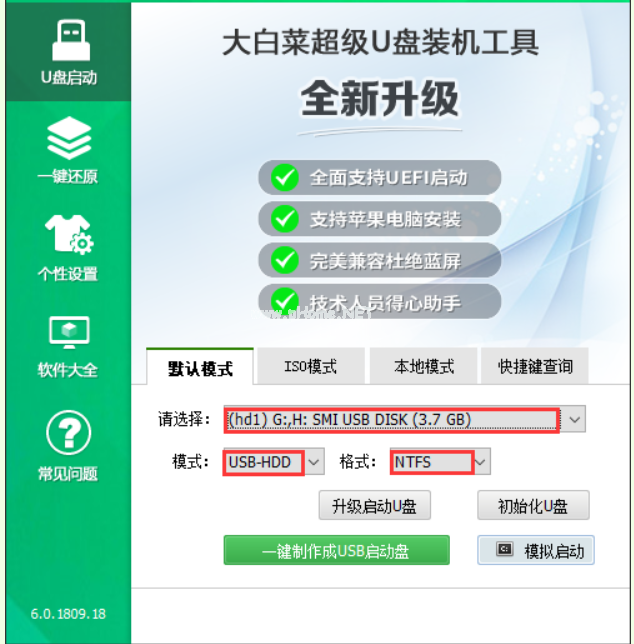Select the 一键还原 layers icon
The image size is (634, 644).
tap(69, 138)
